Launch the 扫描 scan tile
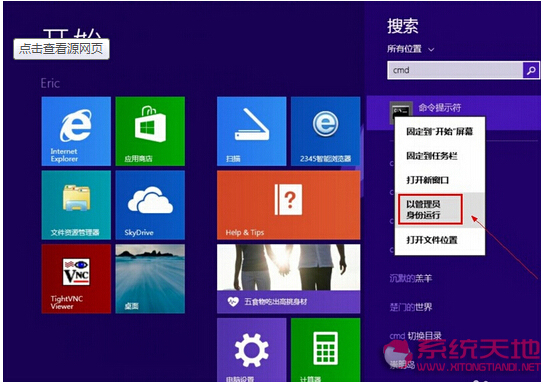The image size is (543, 384). click(x=252, y=131)
